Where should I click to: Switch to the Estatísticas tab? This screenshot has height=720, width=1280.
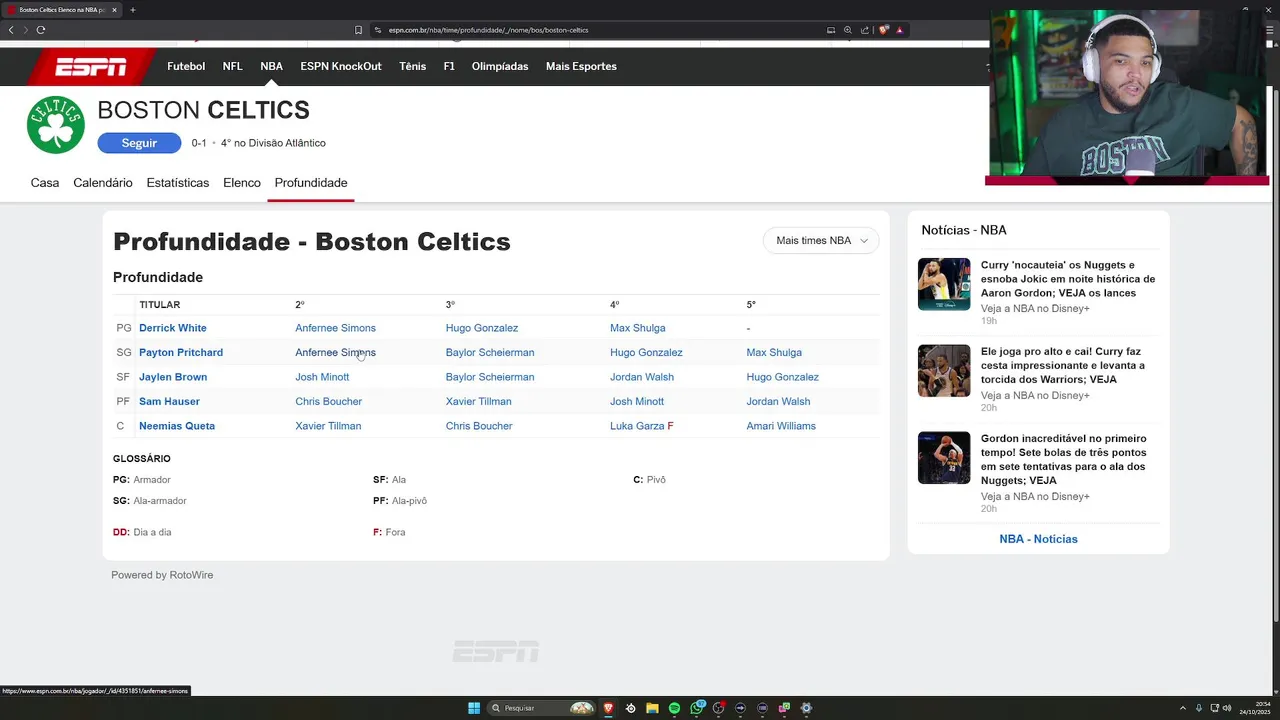click(x=178, y=183)
